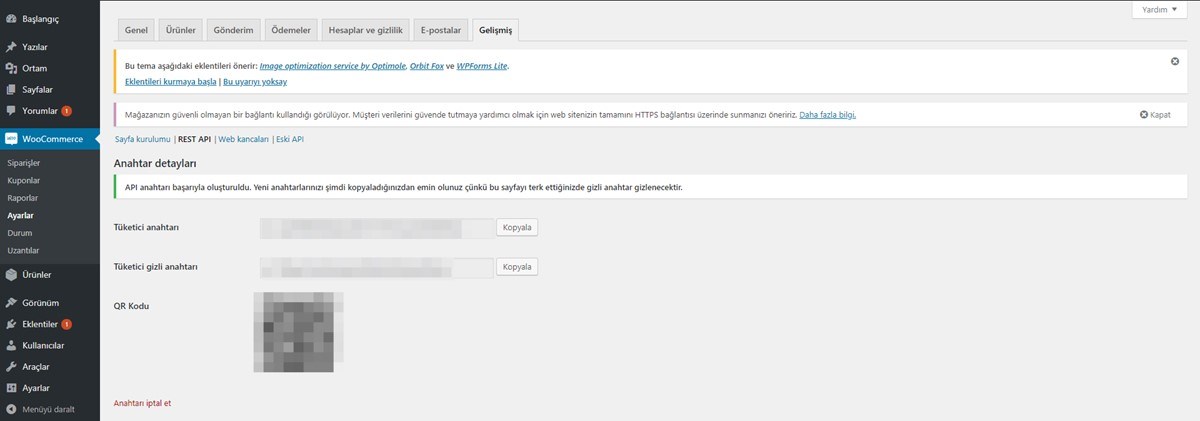Open the Orbit Fox plugin link
Viewport: 1200px width, 421px height.
[x=426, y=66]
